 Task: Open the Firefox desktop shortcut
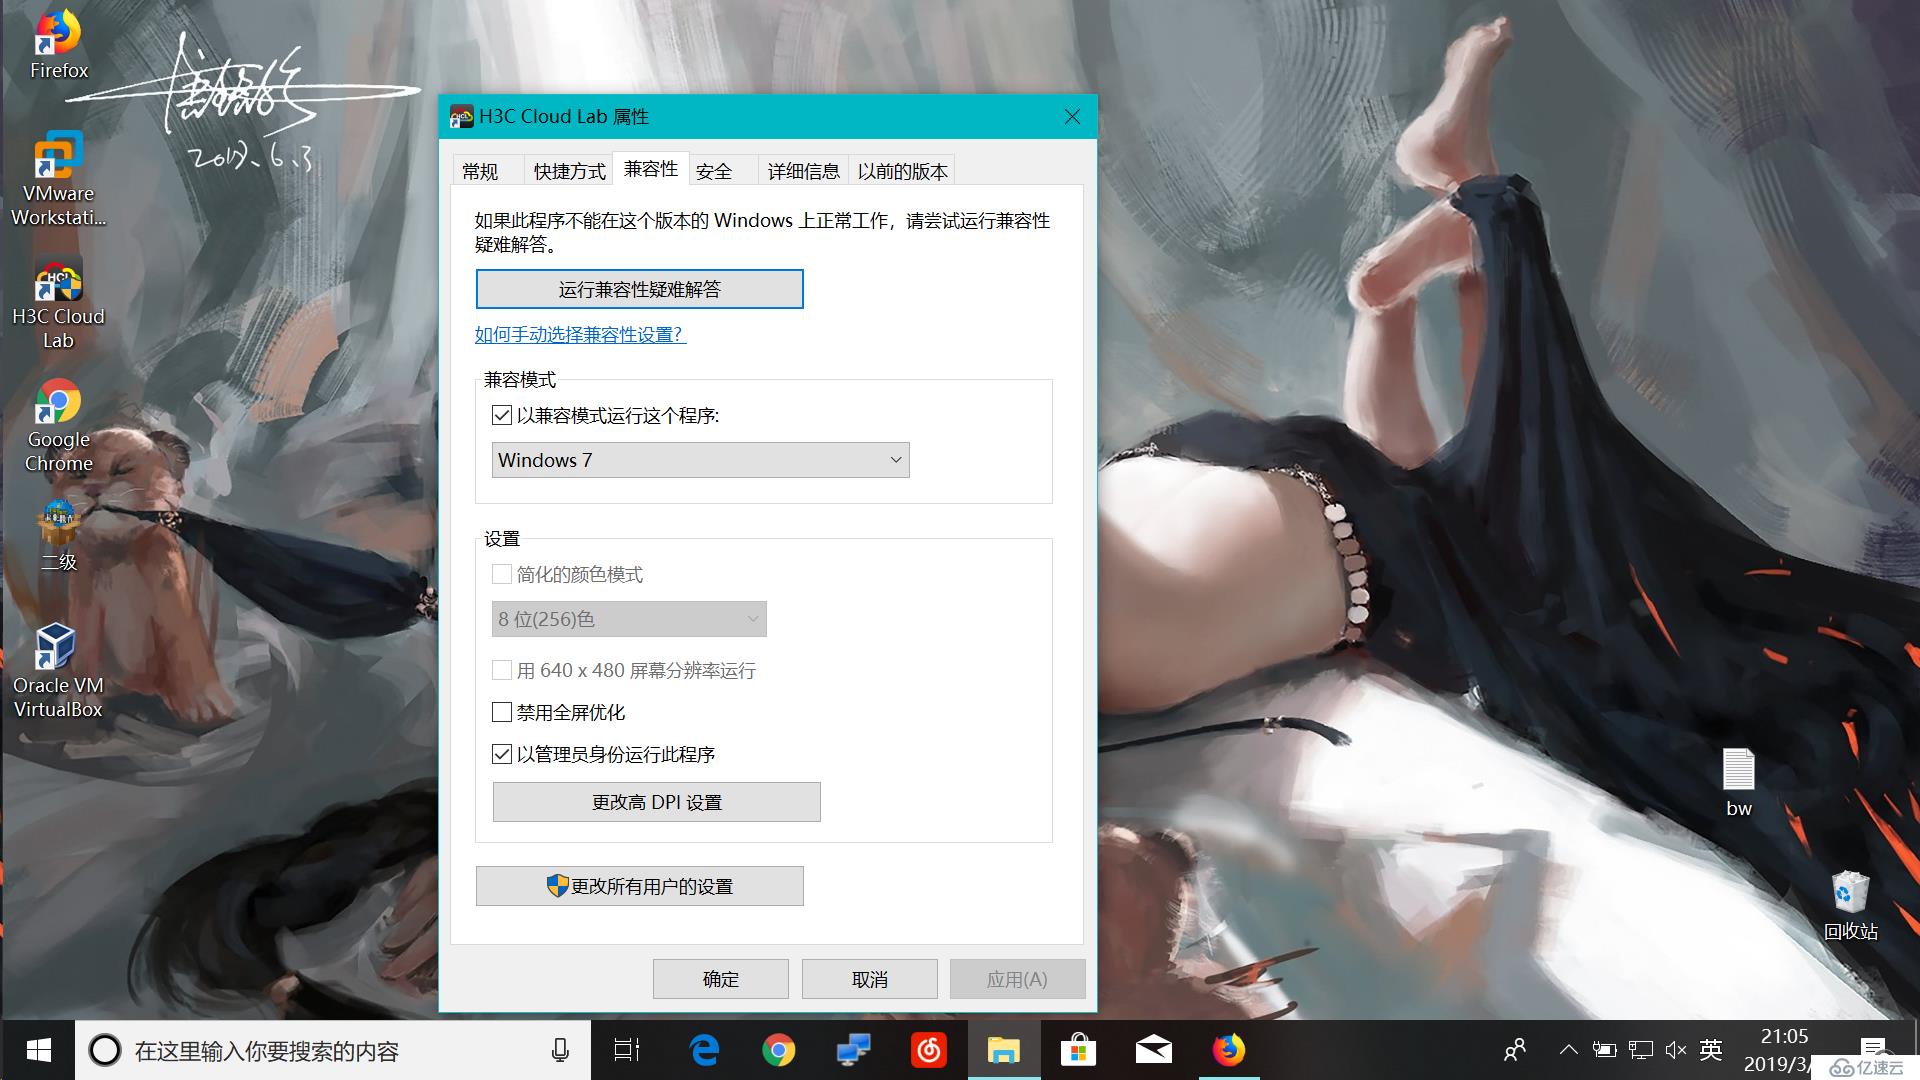coord(58,45)
